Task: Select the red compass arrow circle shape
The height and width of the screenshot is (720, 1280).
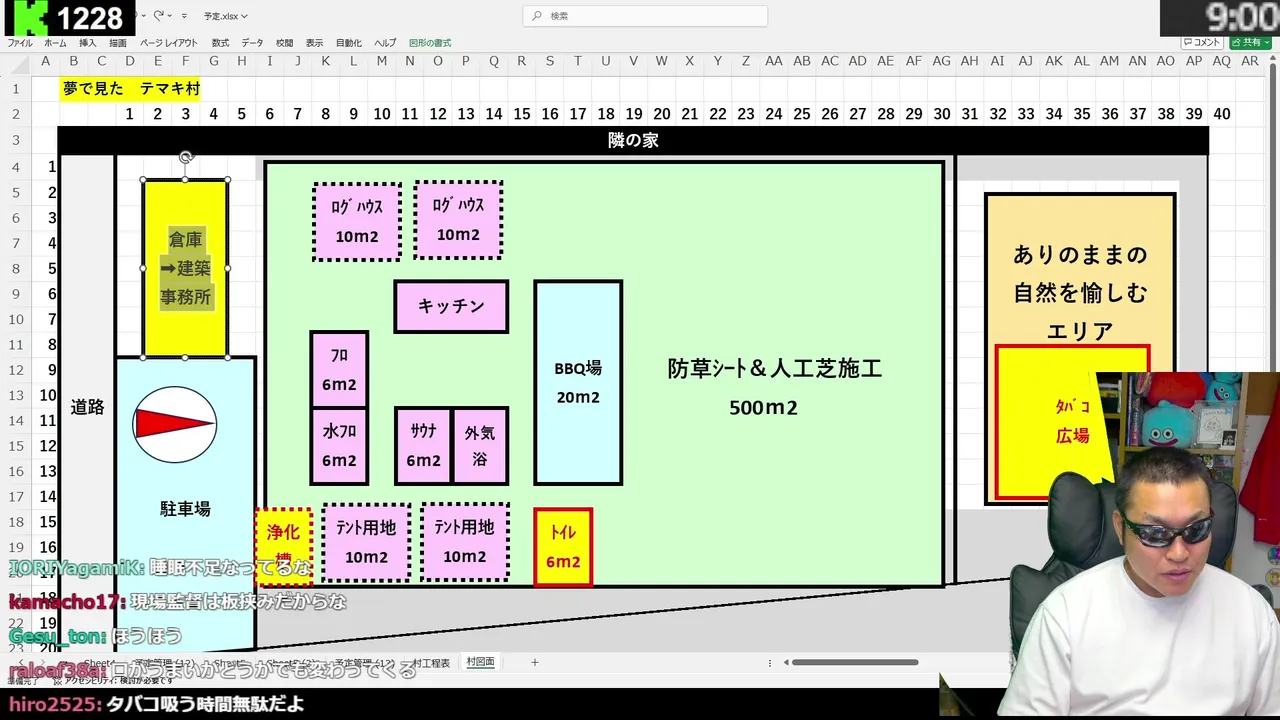Action: 175,425
